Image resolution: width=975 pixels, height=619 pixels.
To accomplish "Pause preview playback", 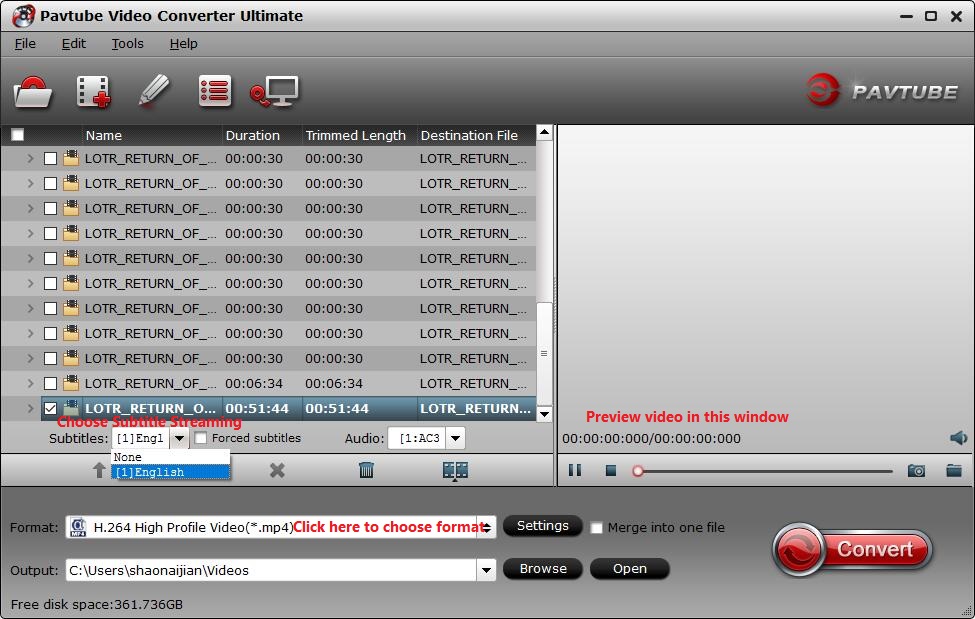I will 575,470.
